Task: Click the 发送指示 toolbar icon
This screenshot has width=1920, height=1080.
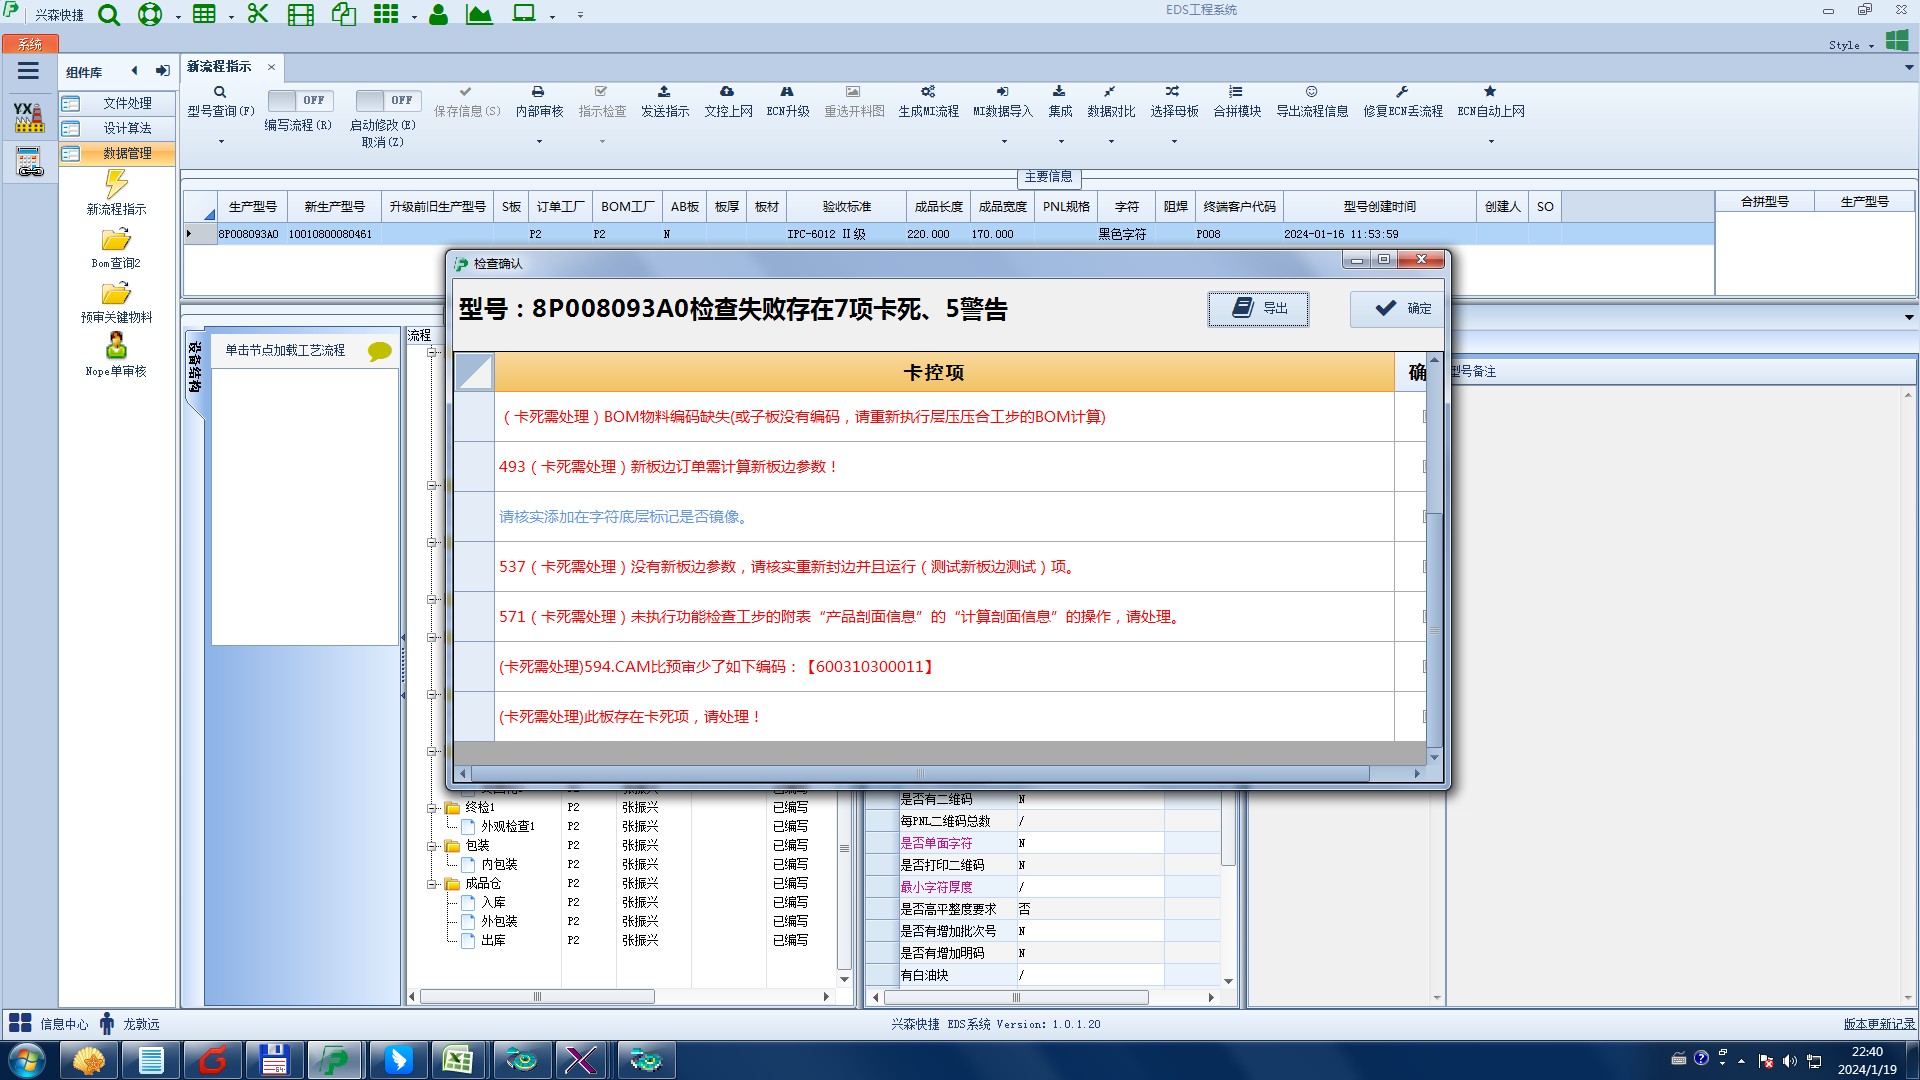Action: [664, 92]
